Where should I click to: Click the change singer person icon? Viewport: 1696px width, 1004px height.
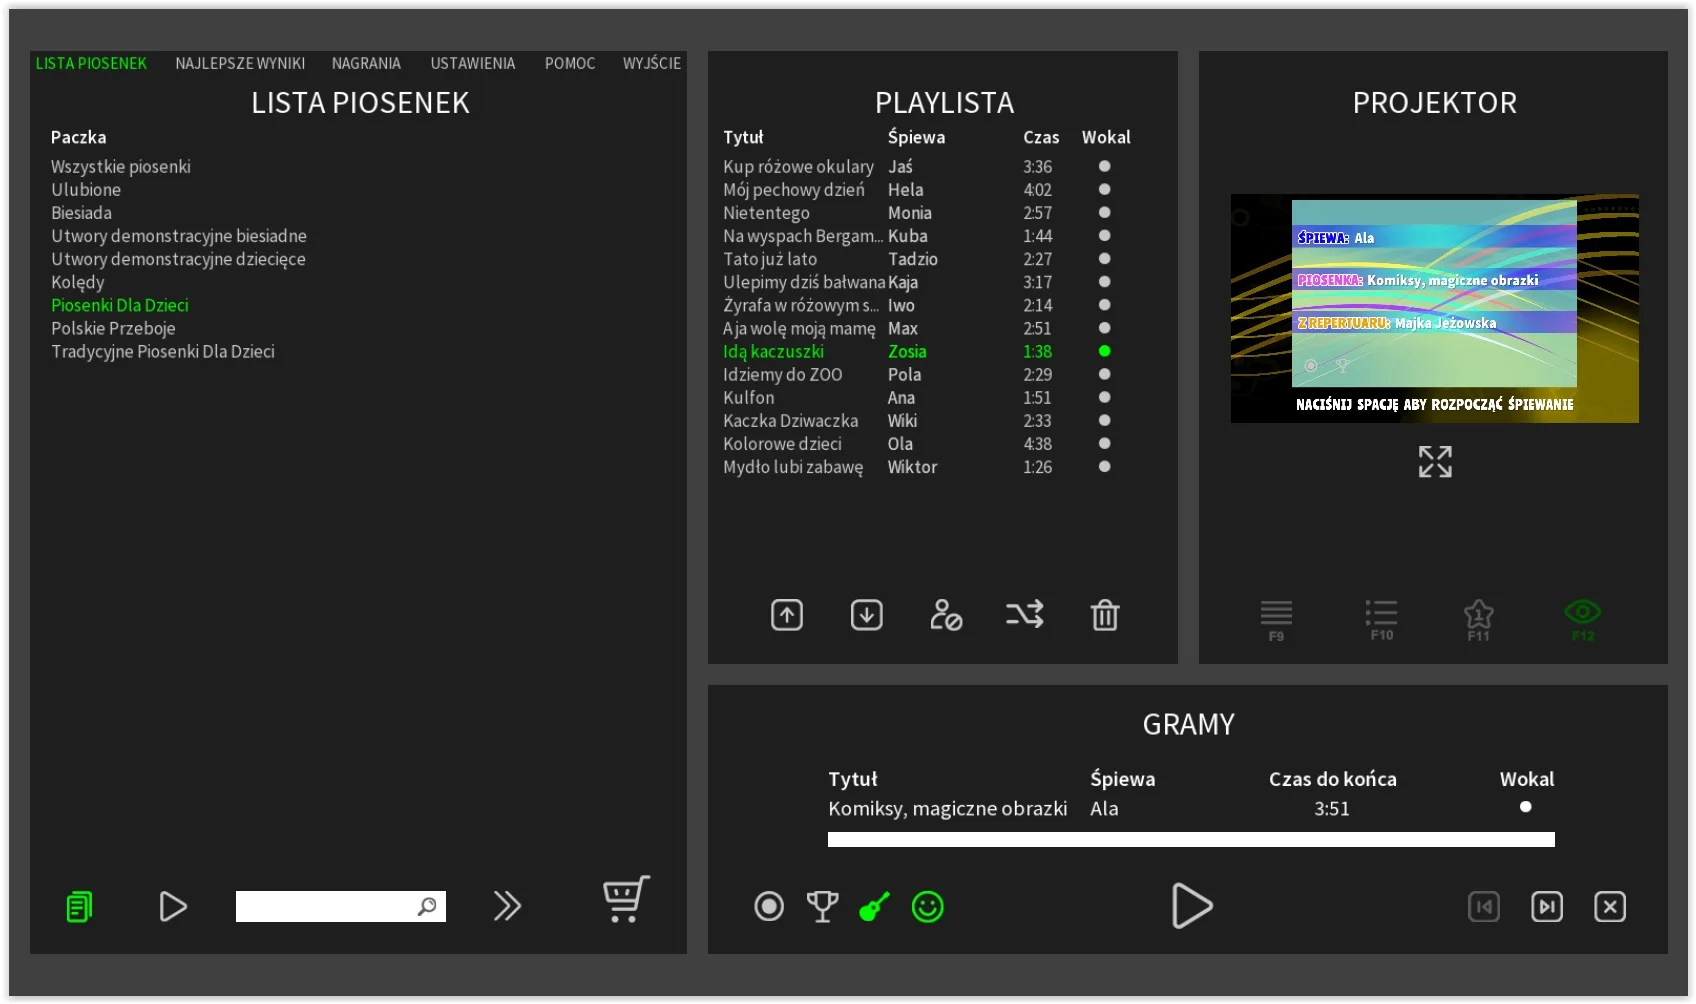tap(945, 615)
